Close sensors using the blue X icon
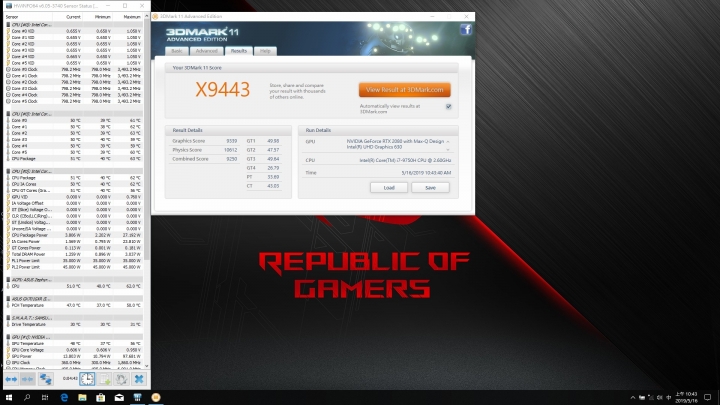This screenshot has width=720, height=405. pyautogui.click(x=139, y=379)
